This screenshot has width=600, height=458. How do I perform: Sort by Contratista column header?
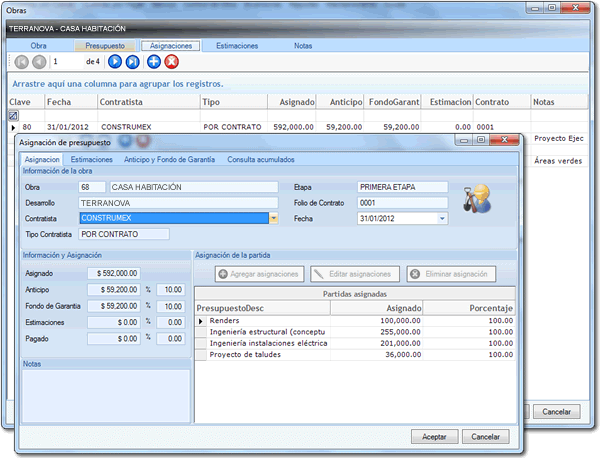(x=149, y=102)
